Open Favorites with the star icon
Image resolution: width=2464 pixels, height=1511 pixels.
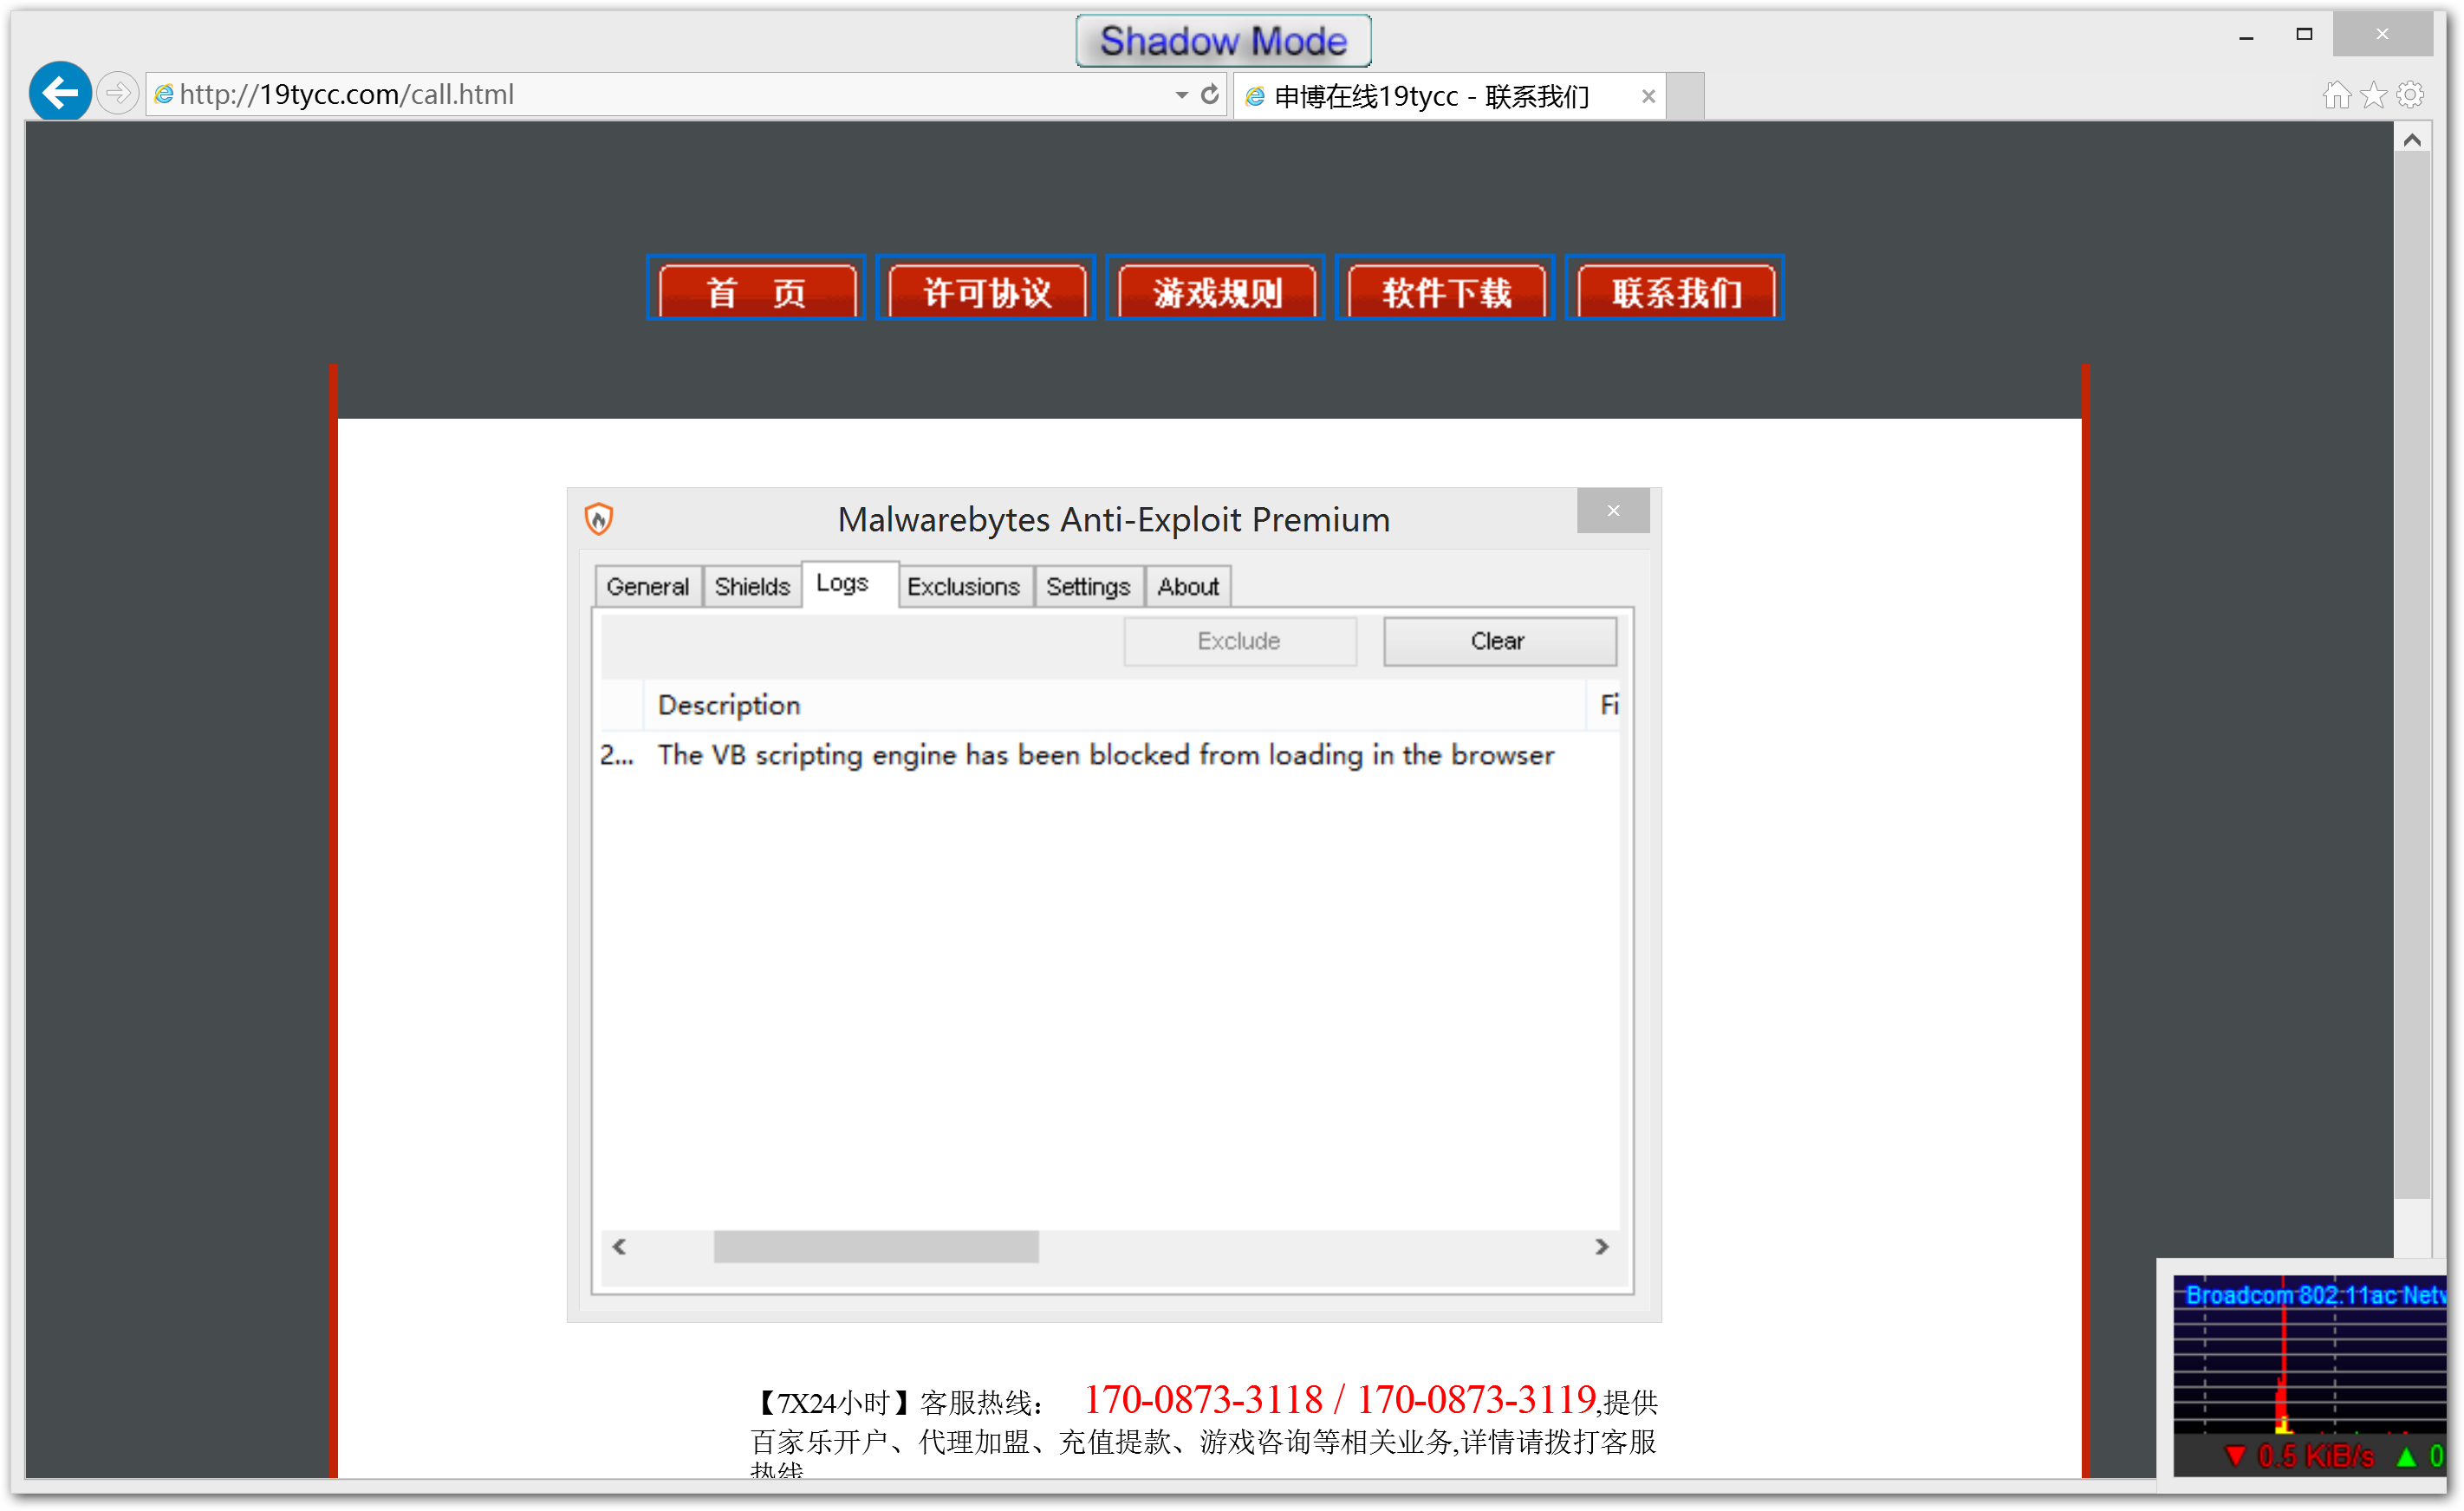[2373, 95]
